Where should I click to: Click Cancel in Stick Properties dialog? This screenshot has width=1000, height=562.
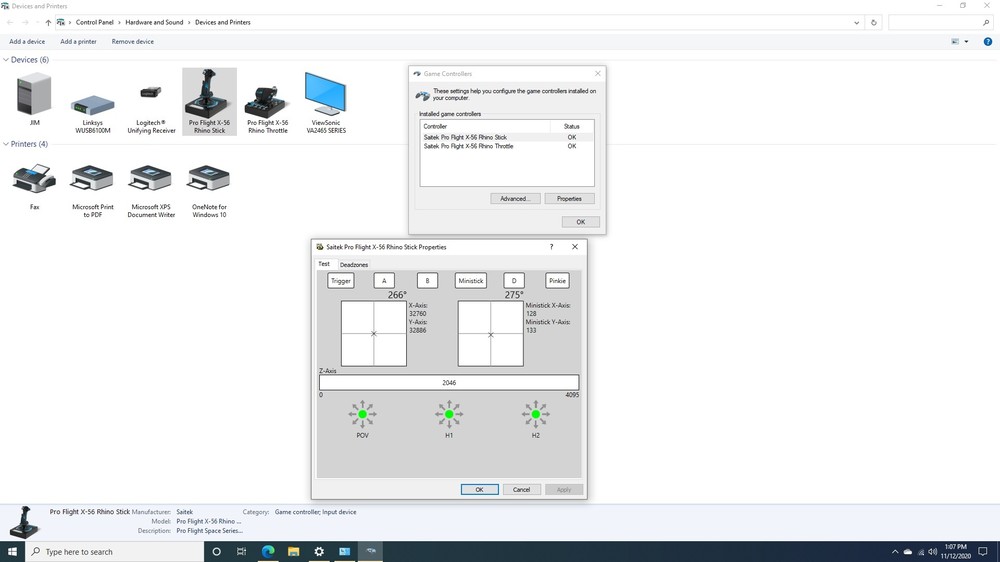click(522, 489)
